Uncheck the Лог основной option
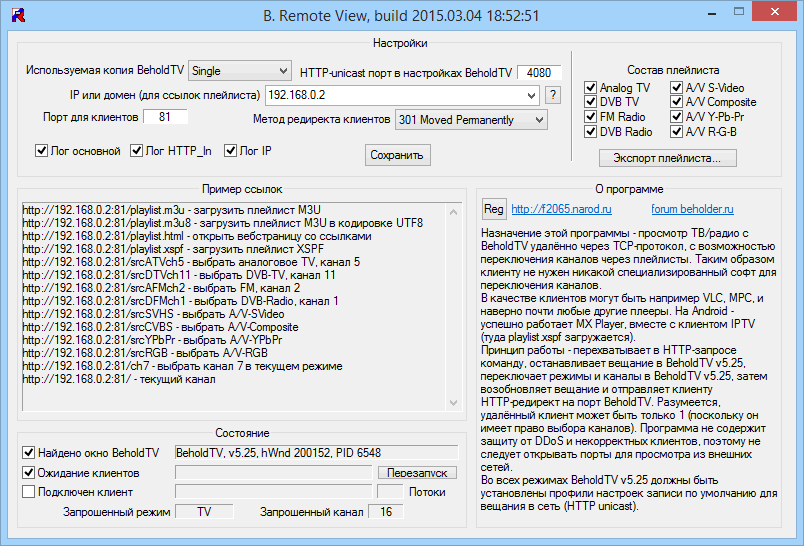The width and height of the screenshot is (804, 546). pos(42,151)
